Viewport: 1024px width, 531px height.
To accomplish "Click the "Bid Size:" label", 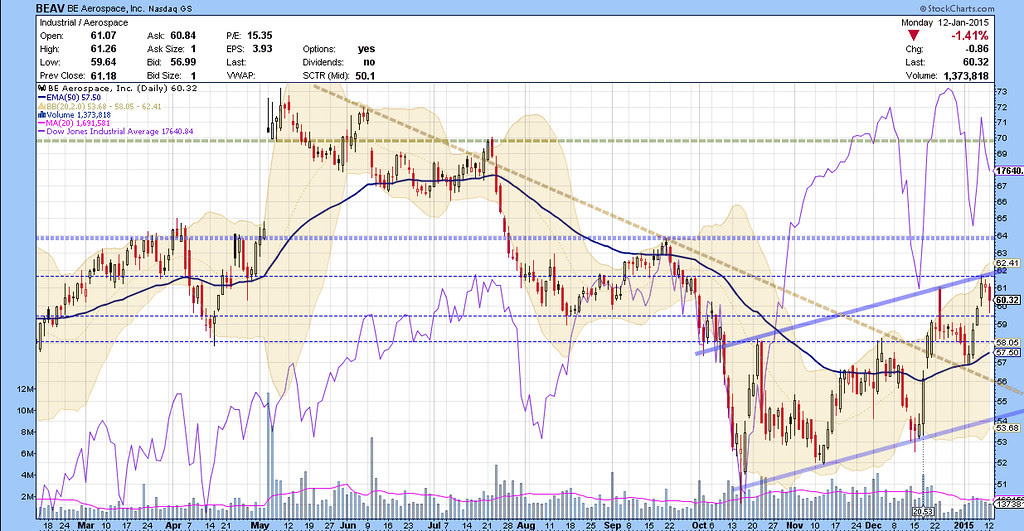I will (163, 76).
